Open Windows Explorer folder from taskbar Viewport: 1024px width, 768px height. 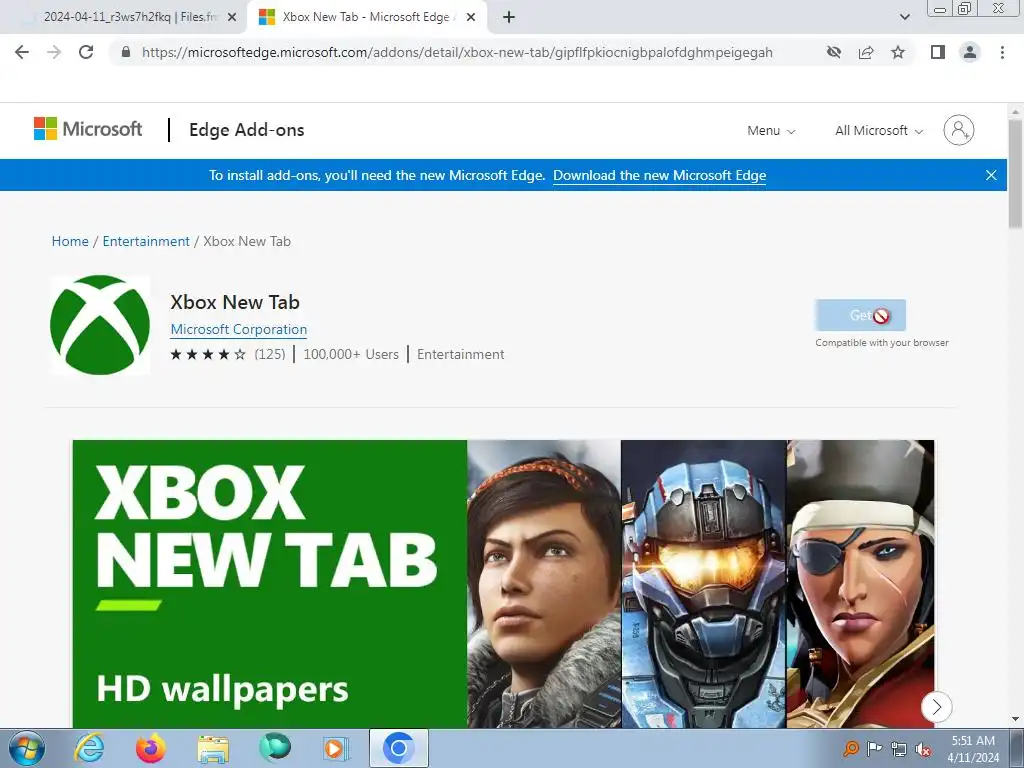213,748
